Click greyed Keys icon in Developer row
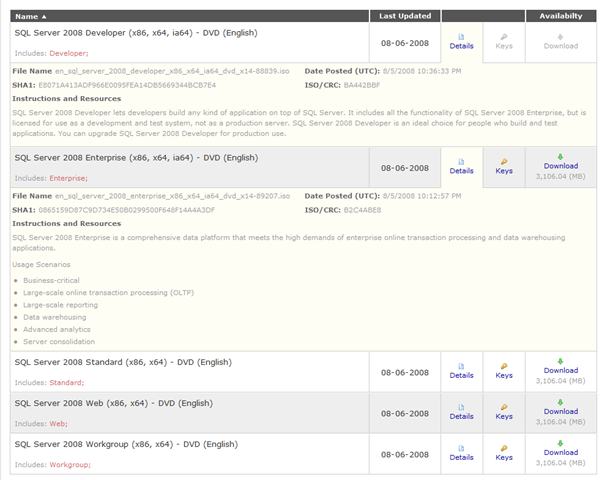Image resolution: width=602 pixels, height=480 pixels. tap(504, 37)
